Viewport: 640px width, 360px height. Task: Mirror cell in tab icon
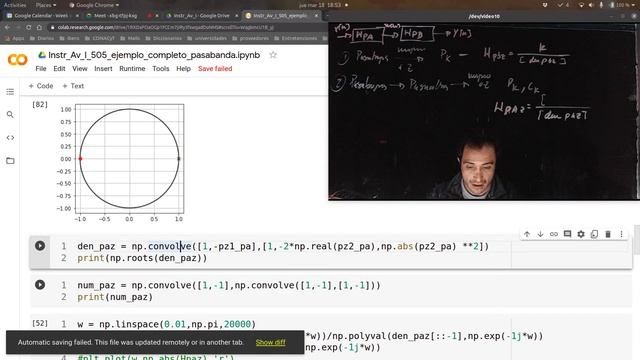pos(594,234)
